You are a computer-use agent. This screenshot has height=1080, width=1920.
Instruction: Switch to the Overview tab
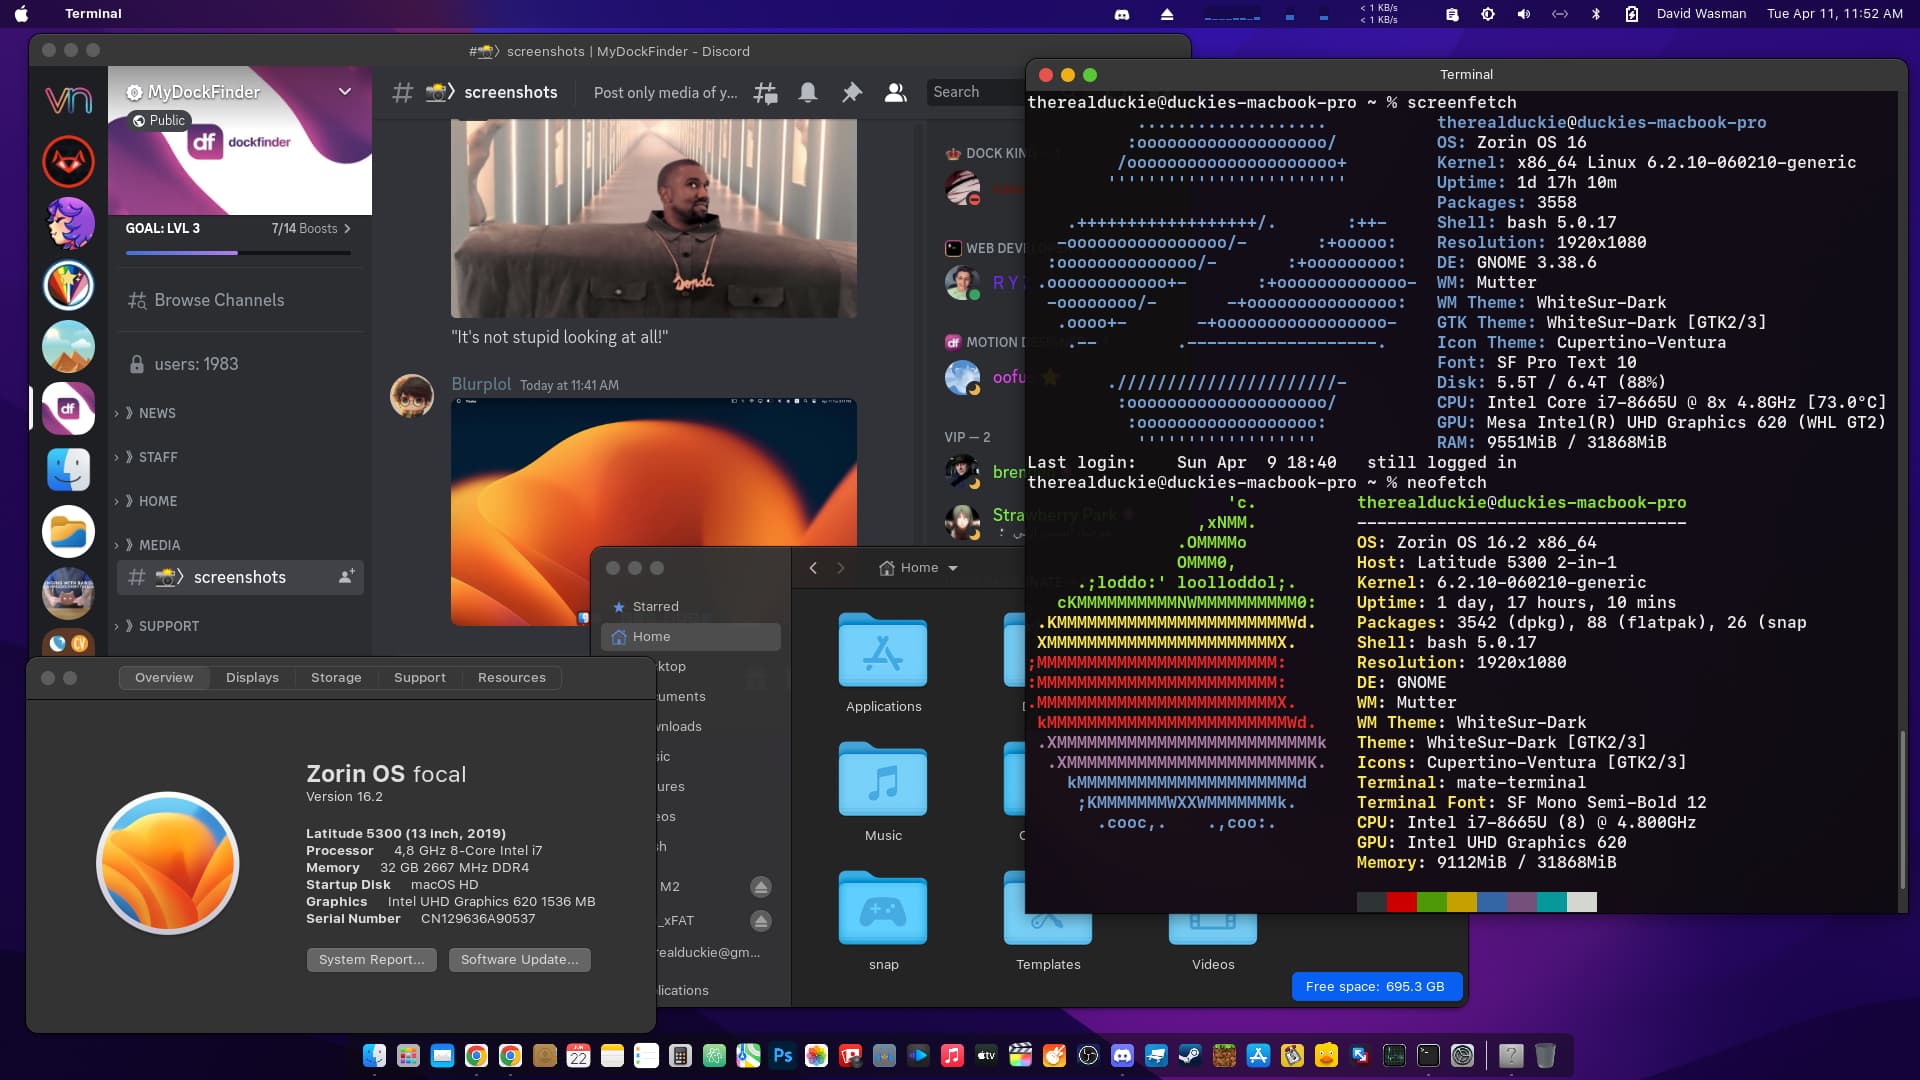click(164, 678)
